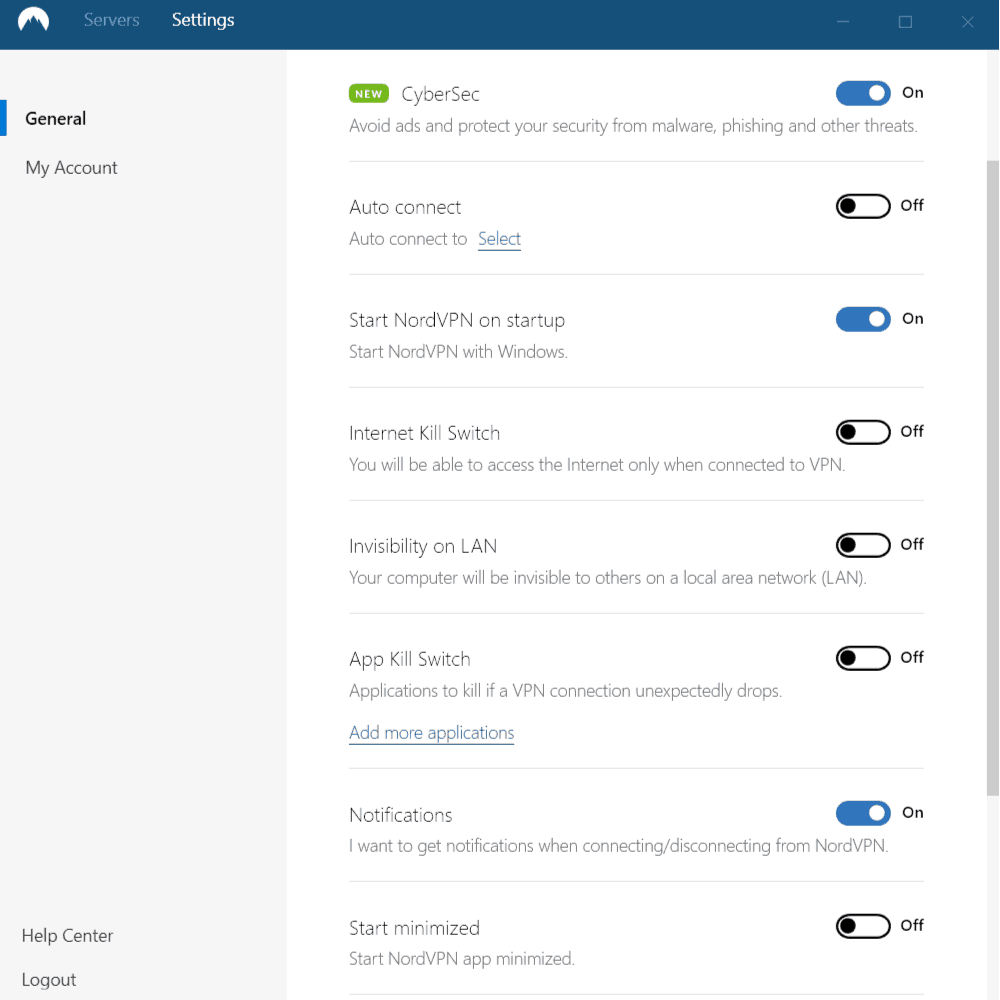Click the Notifications heading
The image size is (1000, 1000).
click(x=401, y=815)
